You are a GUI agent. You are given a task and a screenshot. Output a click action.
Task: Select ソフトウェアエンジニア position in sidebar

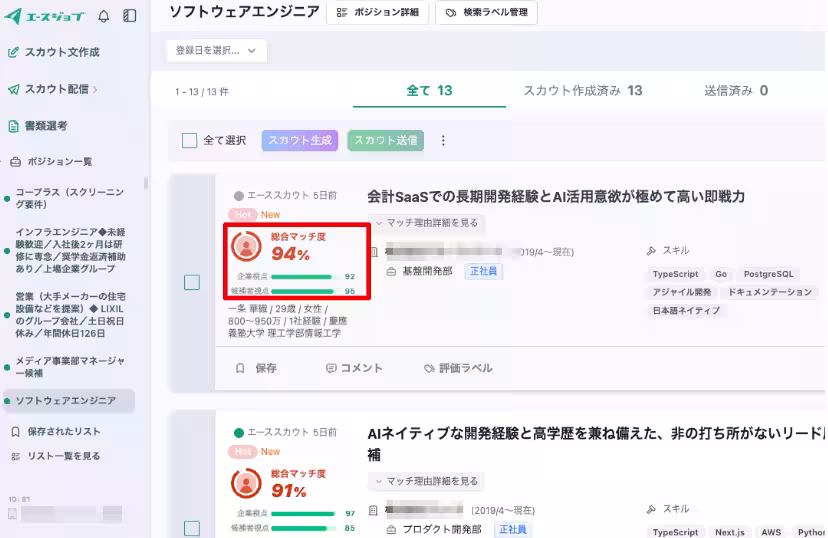coord(69,401)
